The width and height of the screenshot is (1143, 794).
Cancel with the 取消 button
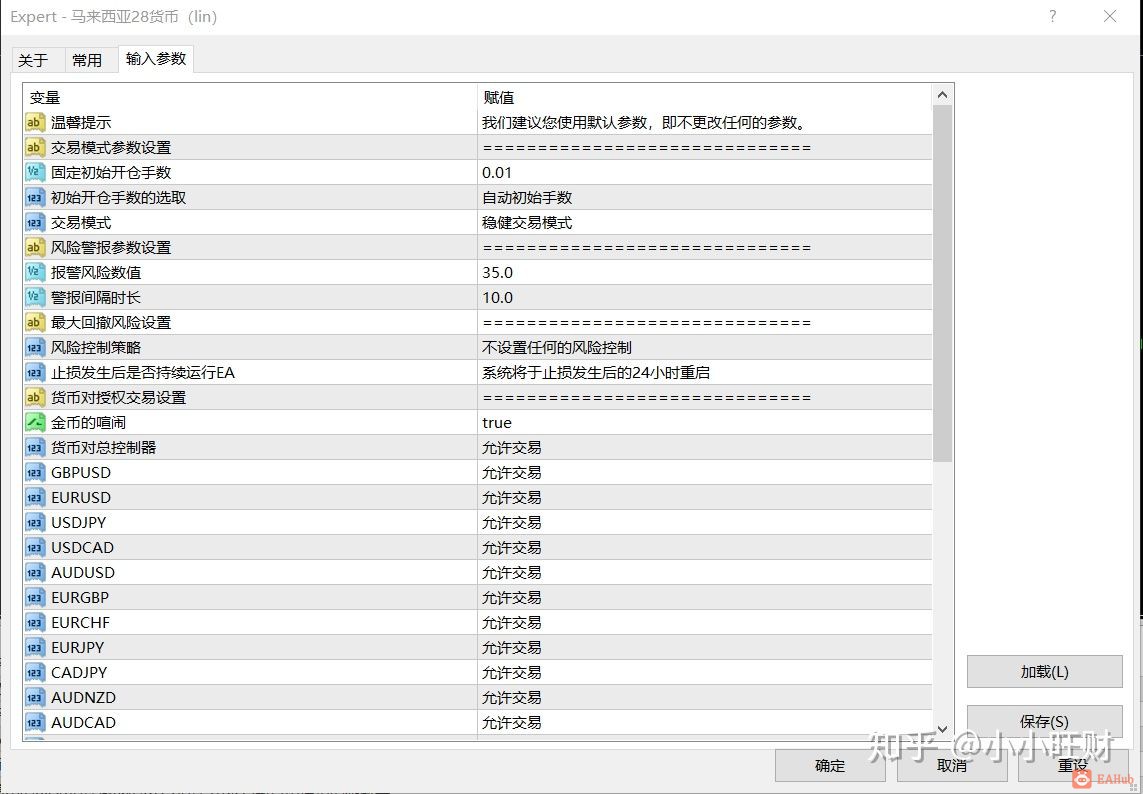coord(952,765)
